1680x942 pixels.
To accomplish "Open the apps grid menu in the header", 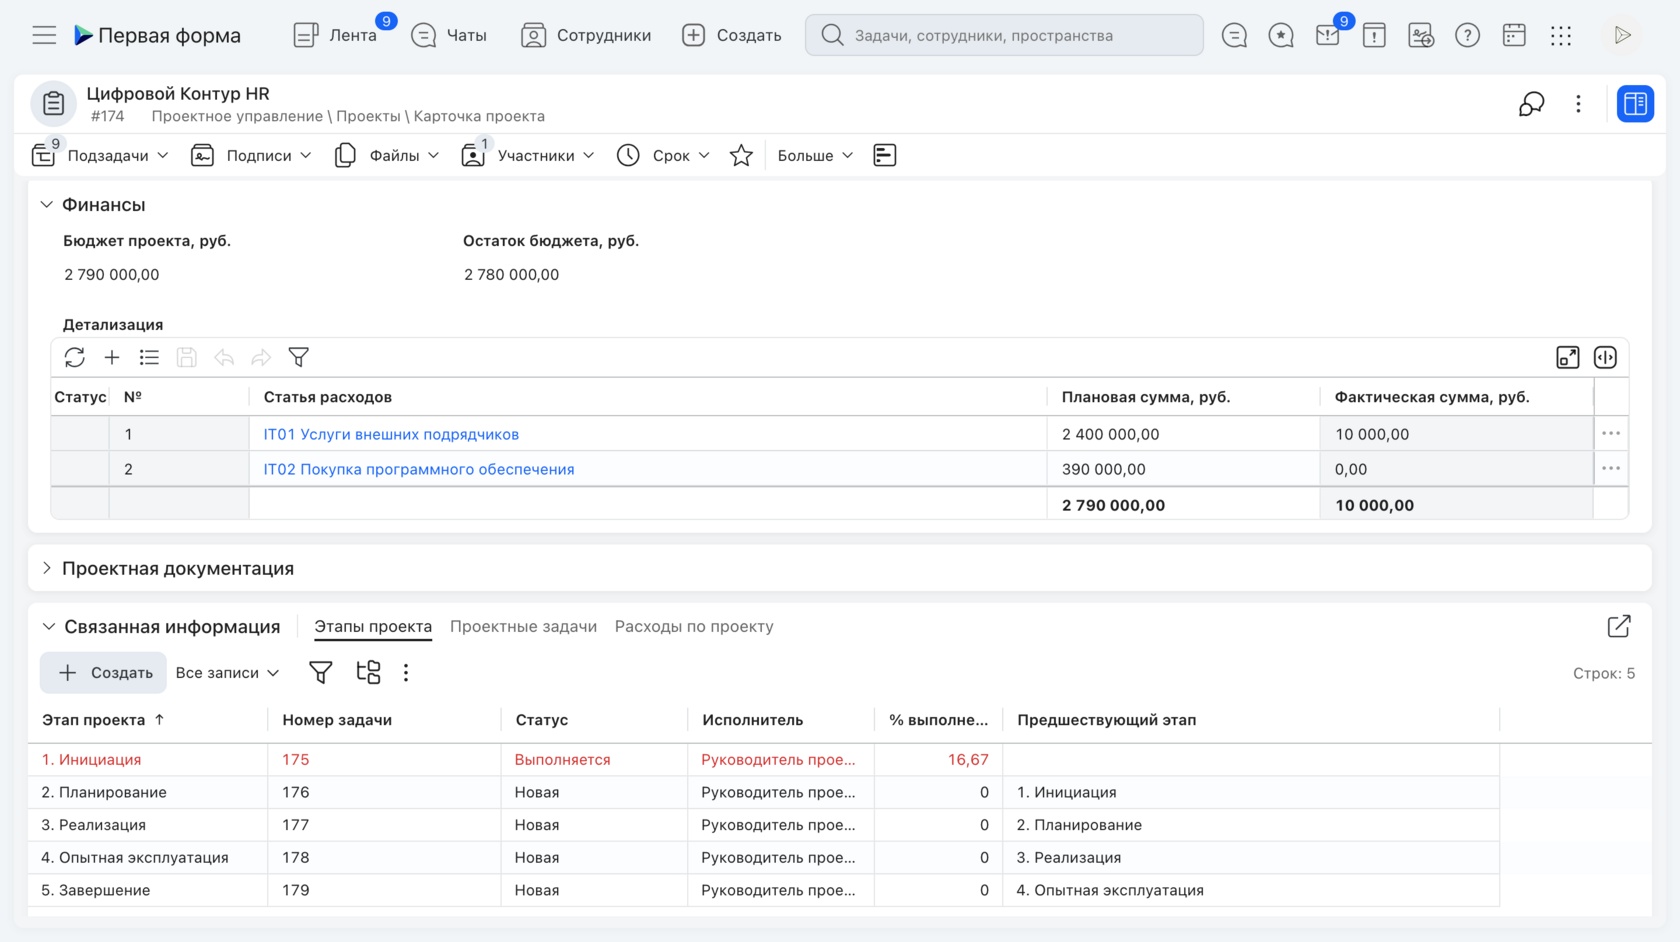I will pyautogui.click(x=1560, y=34).
